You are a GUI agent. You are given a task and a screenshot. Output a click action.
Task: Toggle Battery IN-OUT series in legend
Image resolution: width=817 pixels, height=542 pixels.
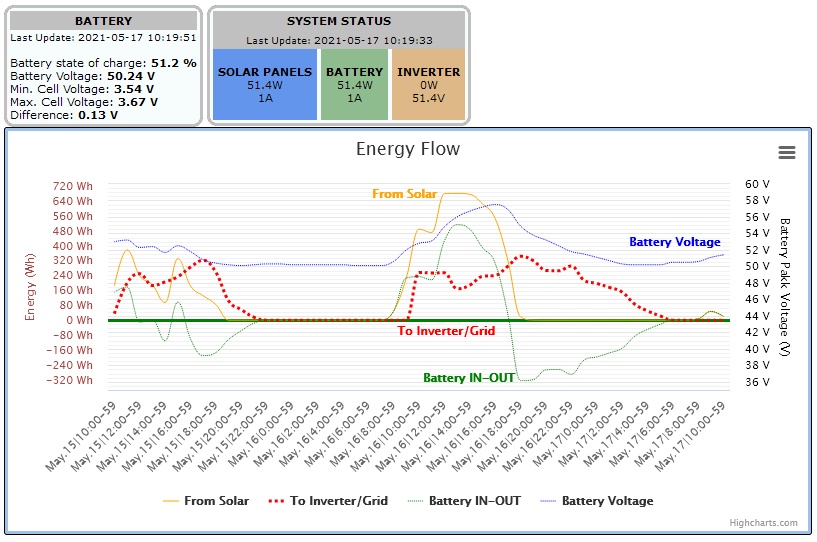[x=464, y=501]
